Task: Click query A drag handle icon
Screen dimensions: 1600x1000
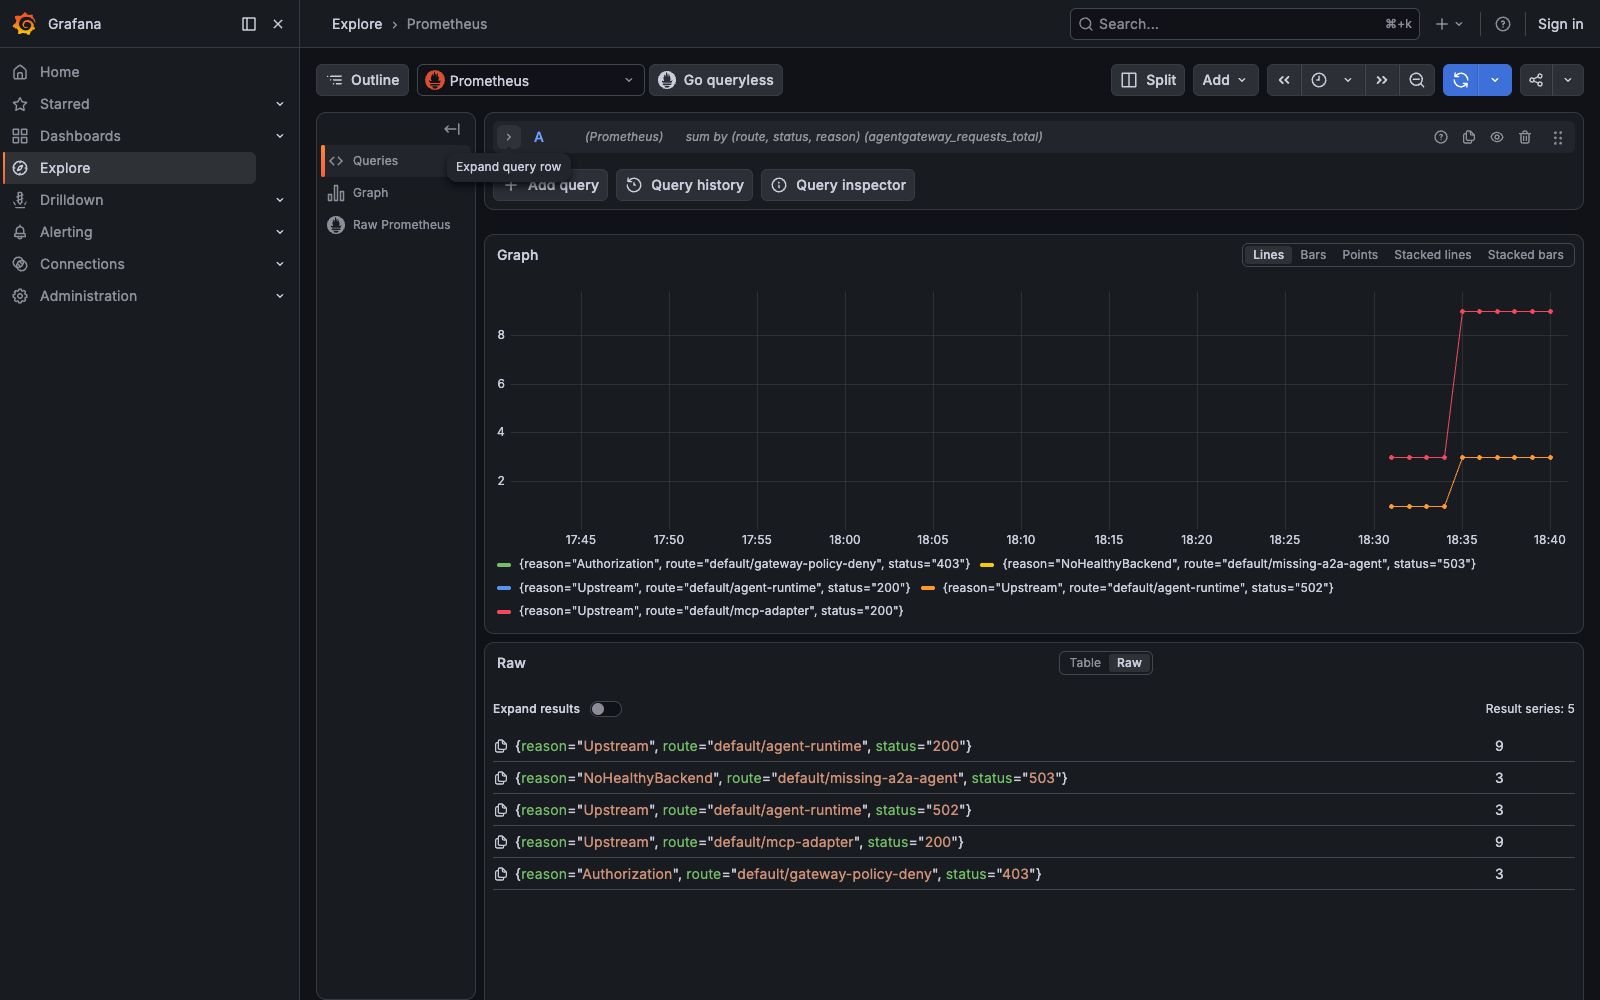Action: point(1558,138)
